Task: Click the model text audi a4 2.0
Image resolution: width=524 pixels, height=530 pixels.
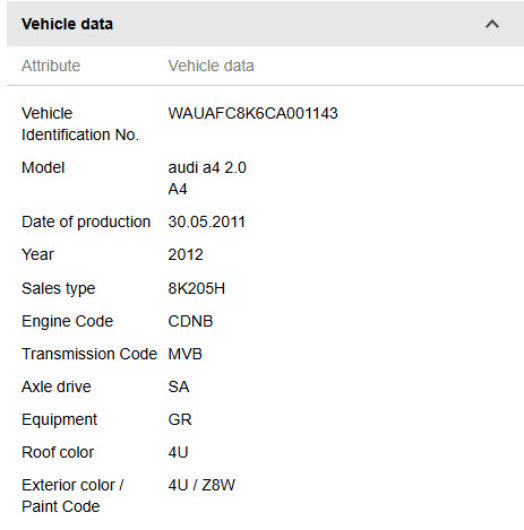Action: click(207, 168)
